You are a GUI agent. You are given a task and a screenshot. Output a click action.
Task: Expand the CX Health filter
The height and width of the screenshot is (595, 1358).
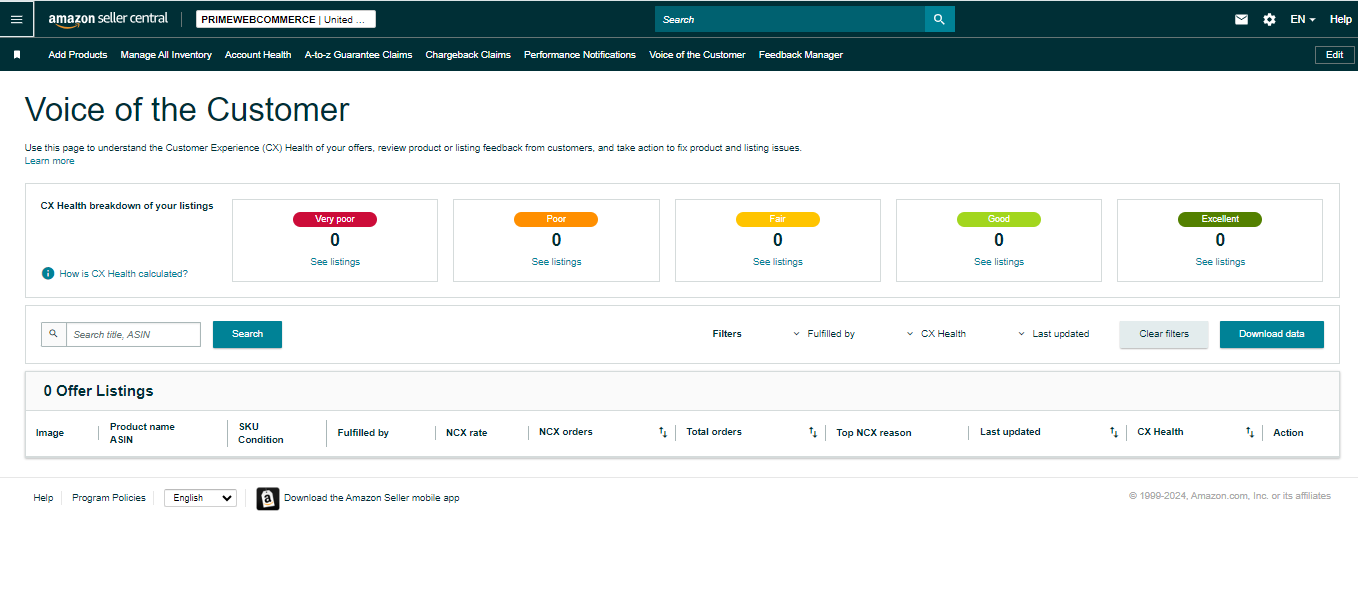(936, 334)
